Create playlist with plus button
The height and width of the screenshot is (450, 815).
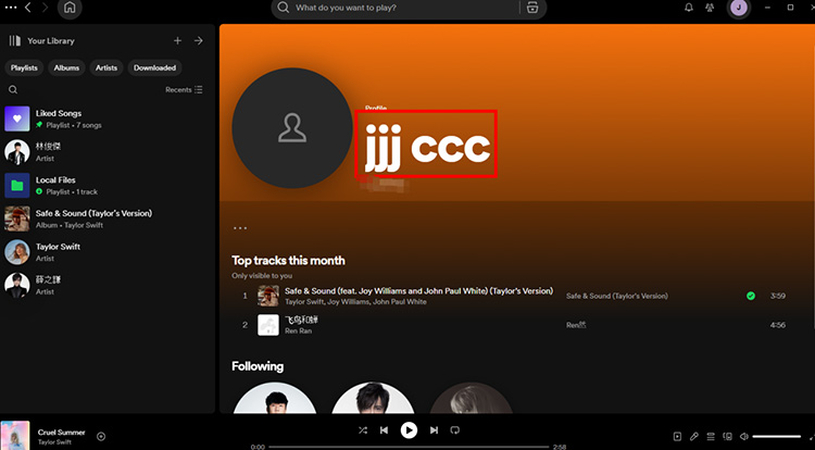pos(178,41)
